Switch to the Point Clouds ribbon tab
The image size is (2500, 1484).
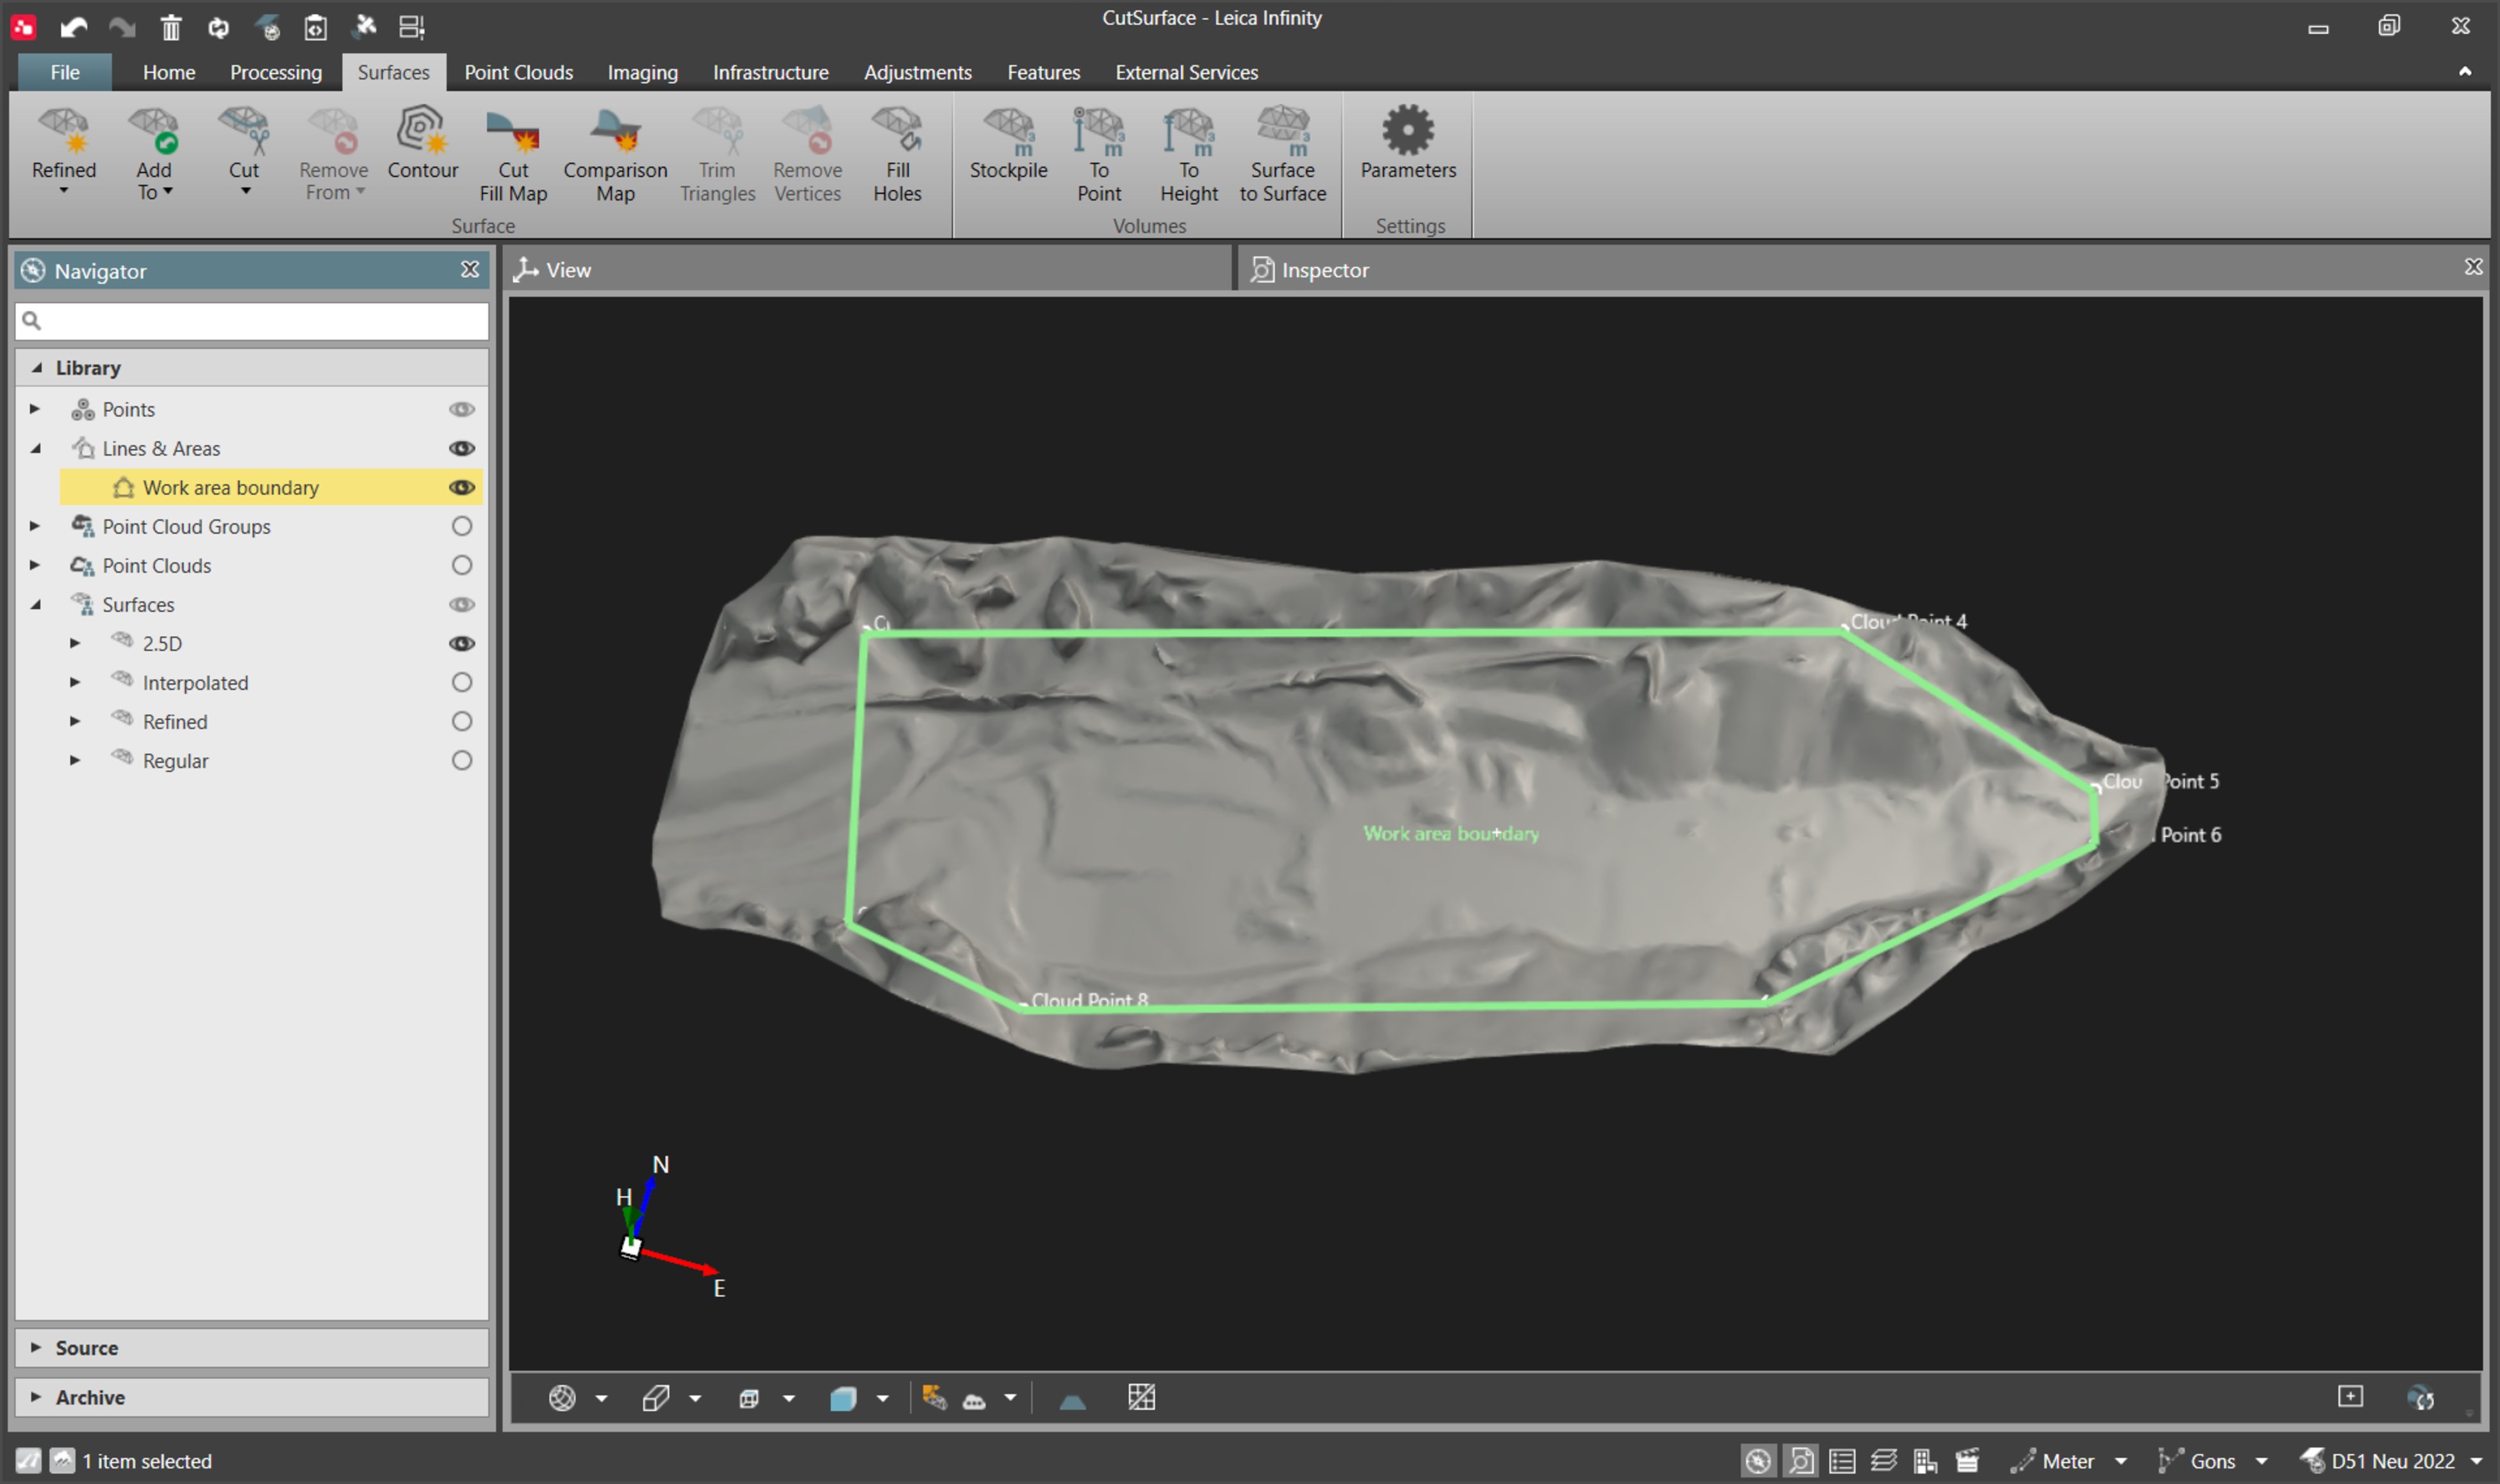[x=518, y=72]
